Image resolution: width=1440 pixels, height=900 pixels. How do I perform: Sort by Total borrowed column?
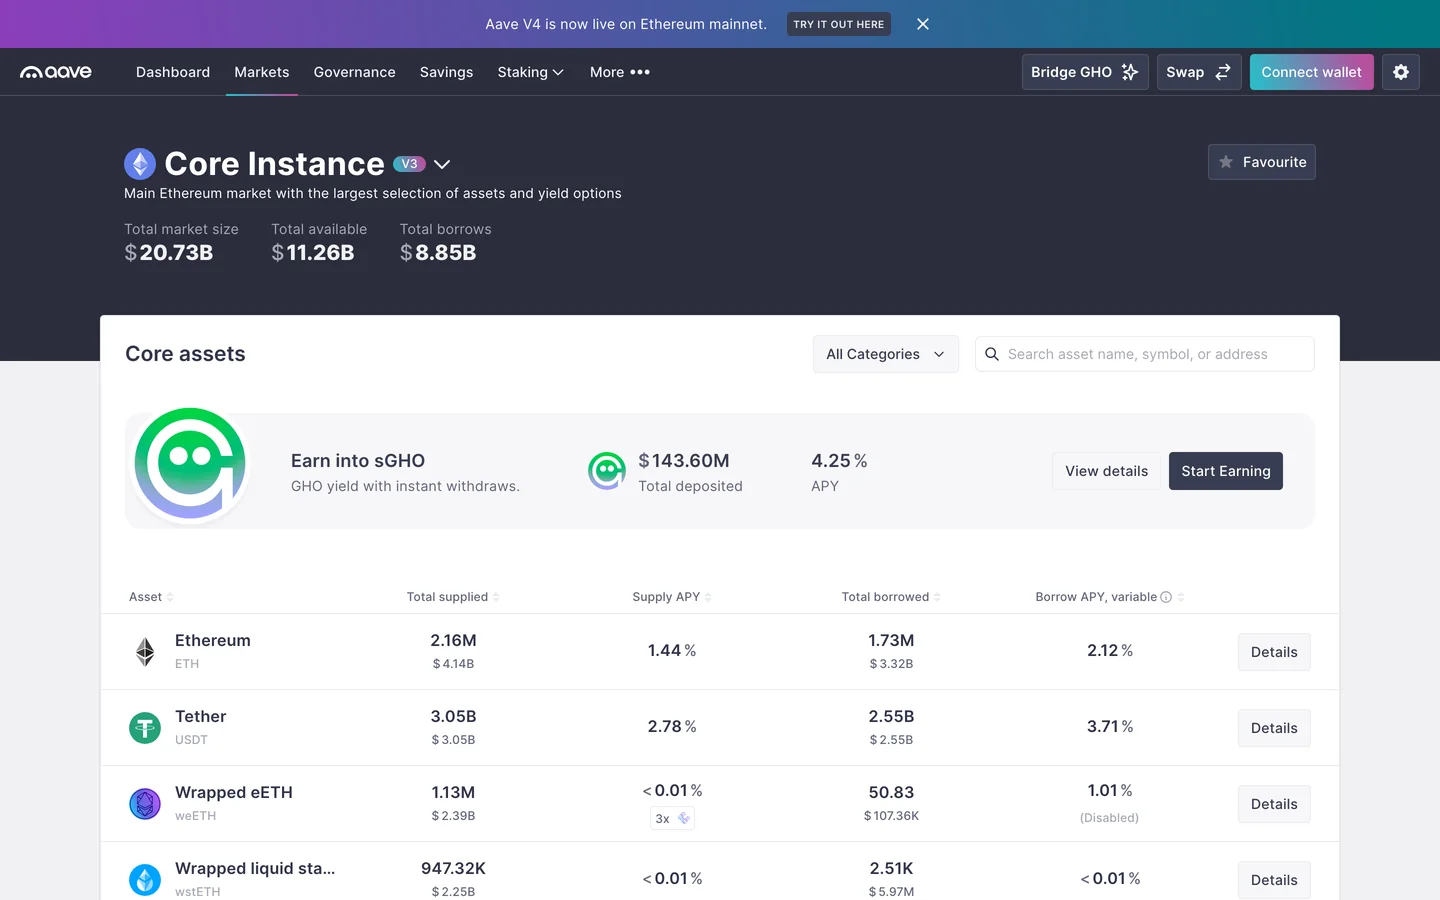[x=891, y=597]
